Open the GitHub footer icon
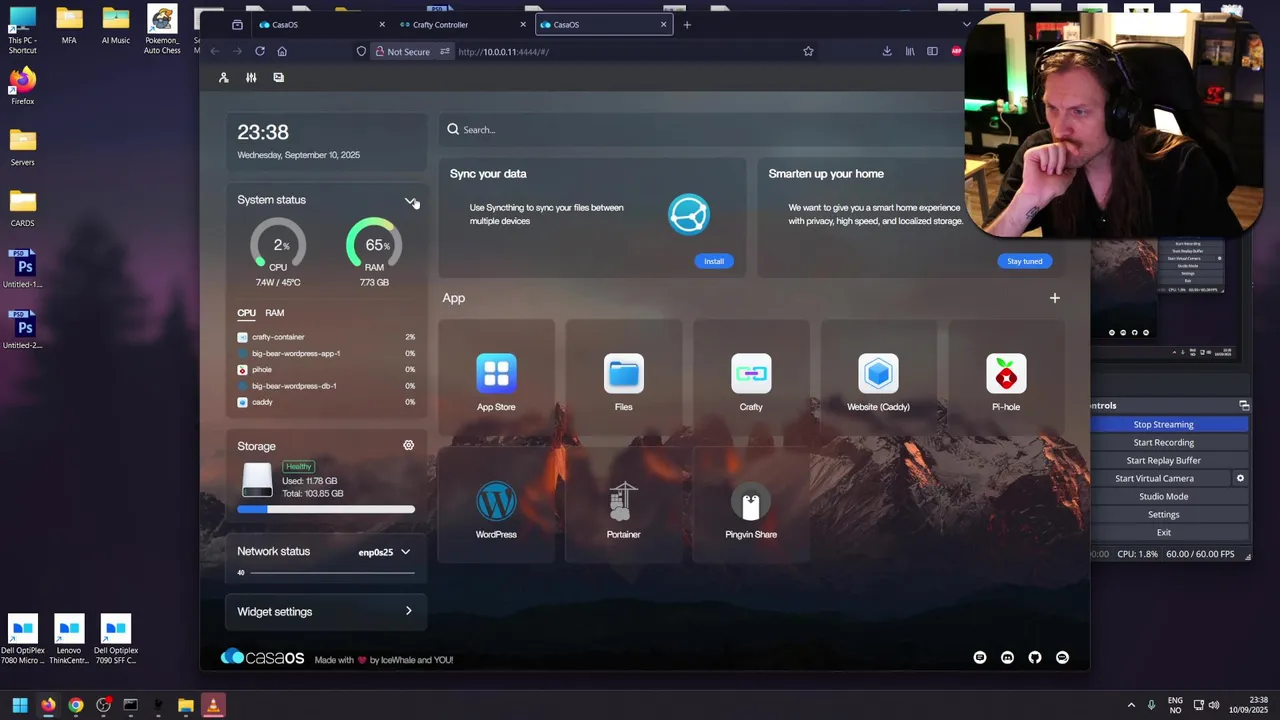This screenshot has height=720, width=1280. coord(1035,657)
